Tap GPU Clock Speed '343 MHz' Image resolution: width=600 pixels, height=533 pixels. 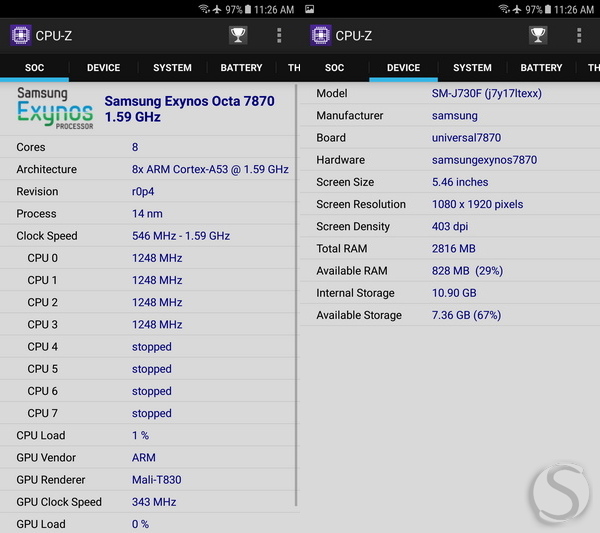[154, 502]
